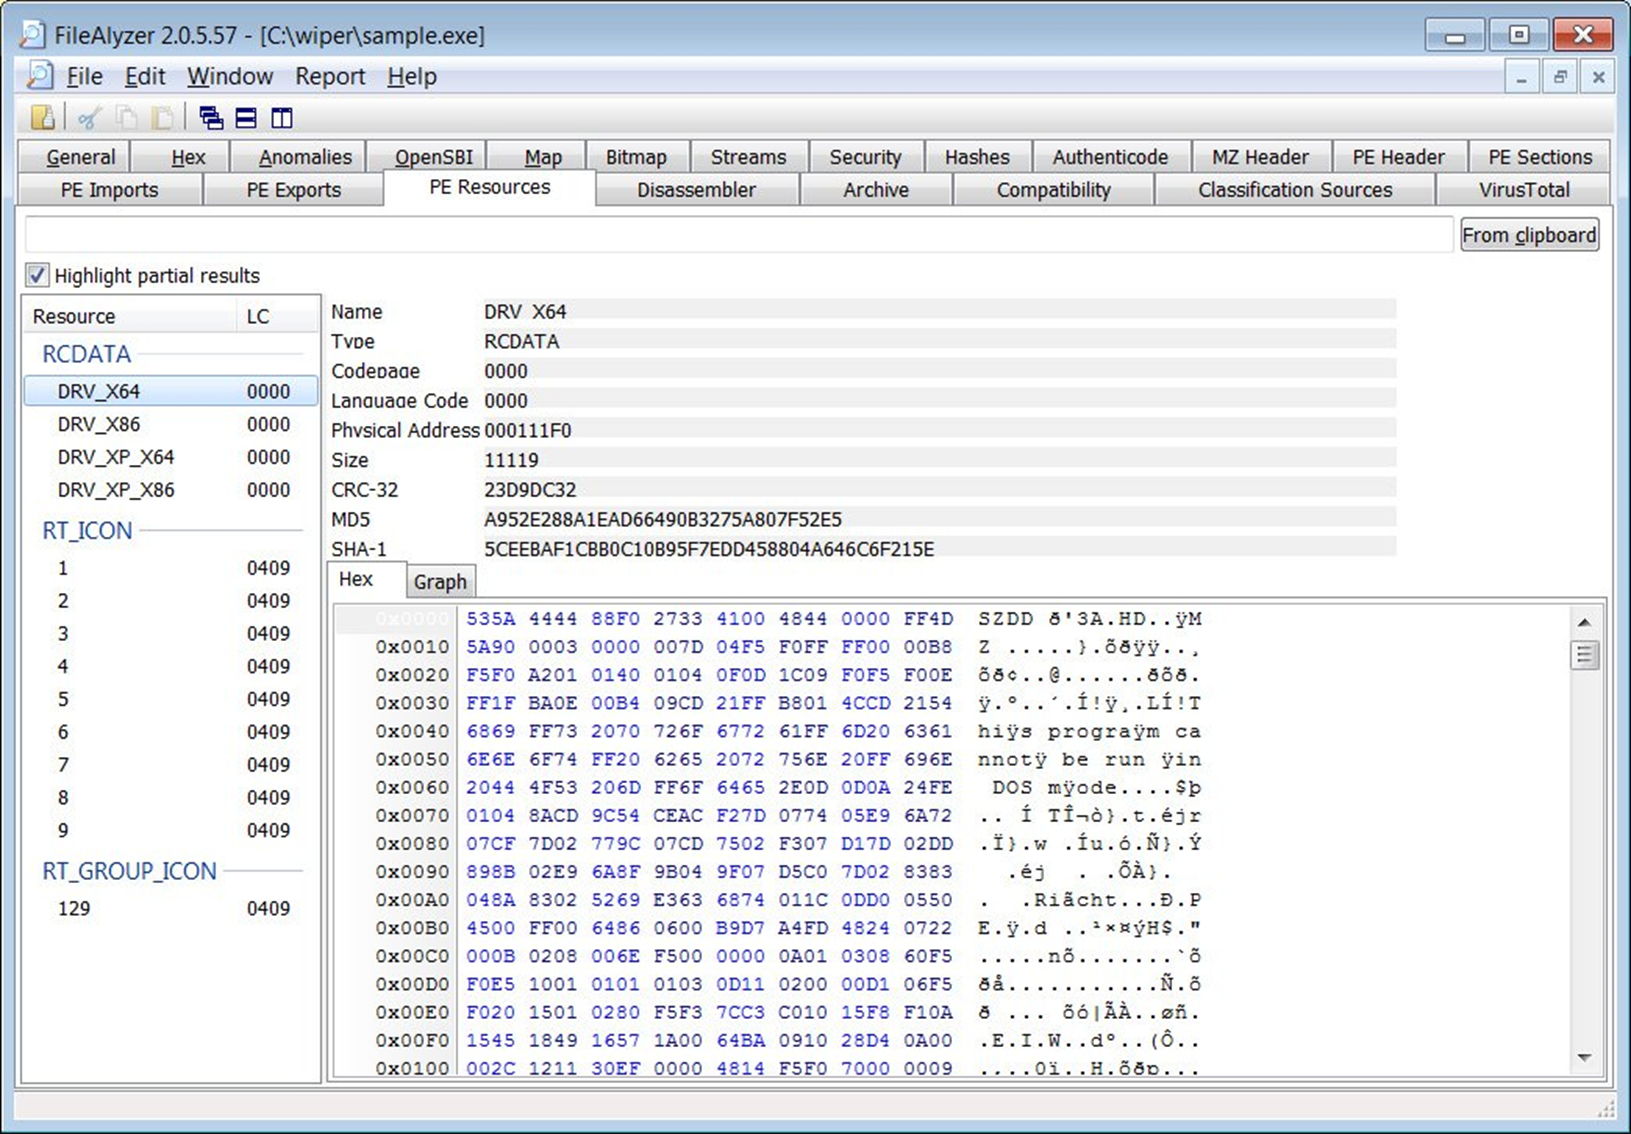Open the VirusTotal tab

point(1524,189)
